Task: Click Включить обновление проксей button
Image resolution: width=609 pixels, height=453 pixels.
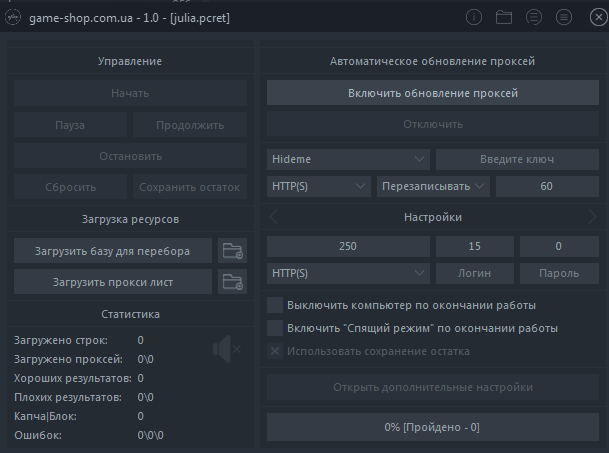Action: pyautogui.click(x=433, y=93)
